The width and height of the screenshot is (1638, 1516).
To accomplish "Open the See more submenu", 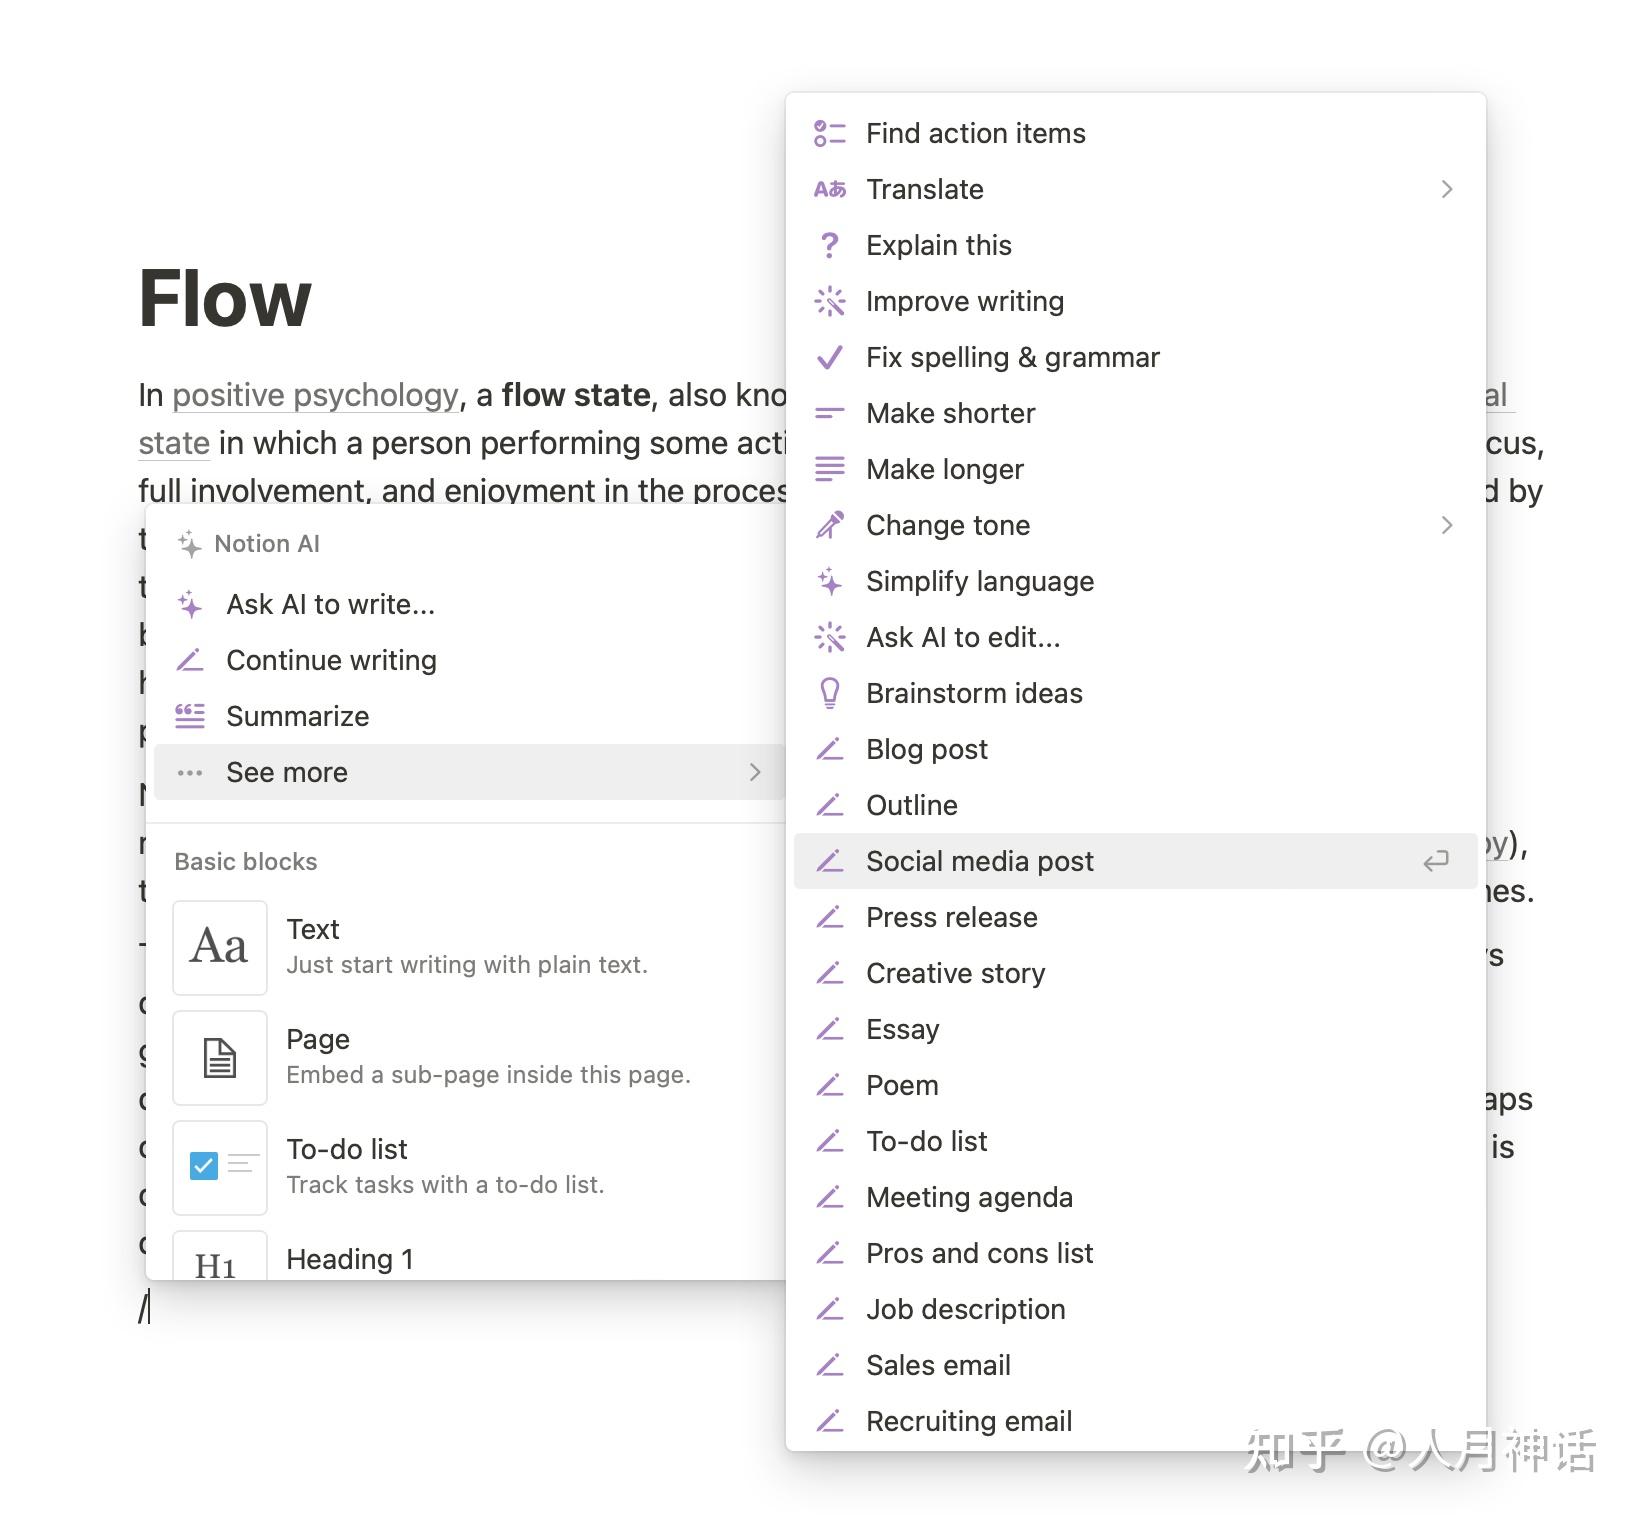I will click(x=287, y=771).
